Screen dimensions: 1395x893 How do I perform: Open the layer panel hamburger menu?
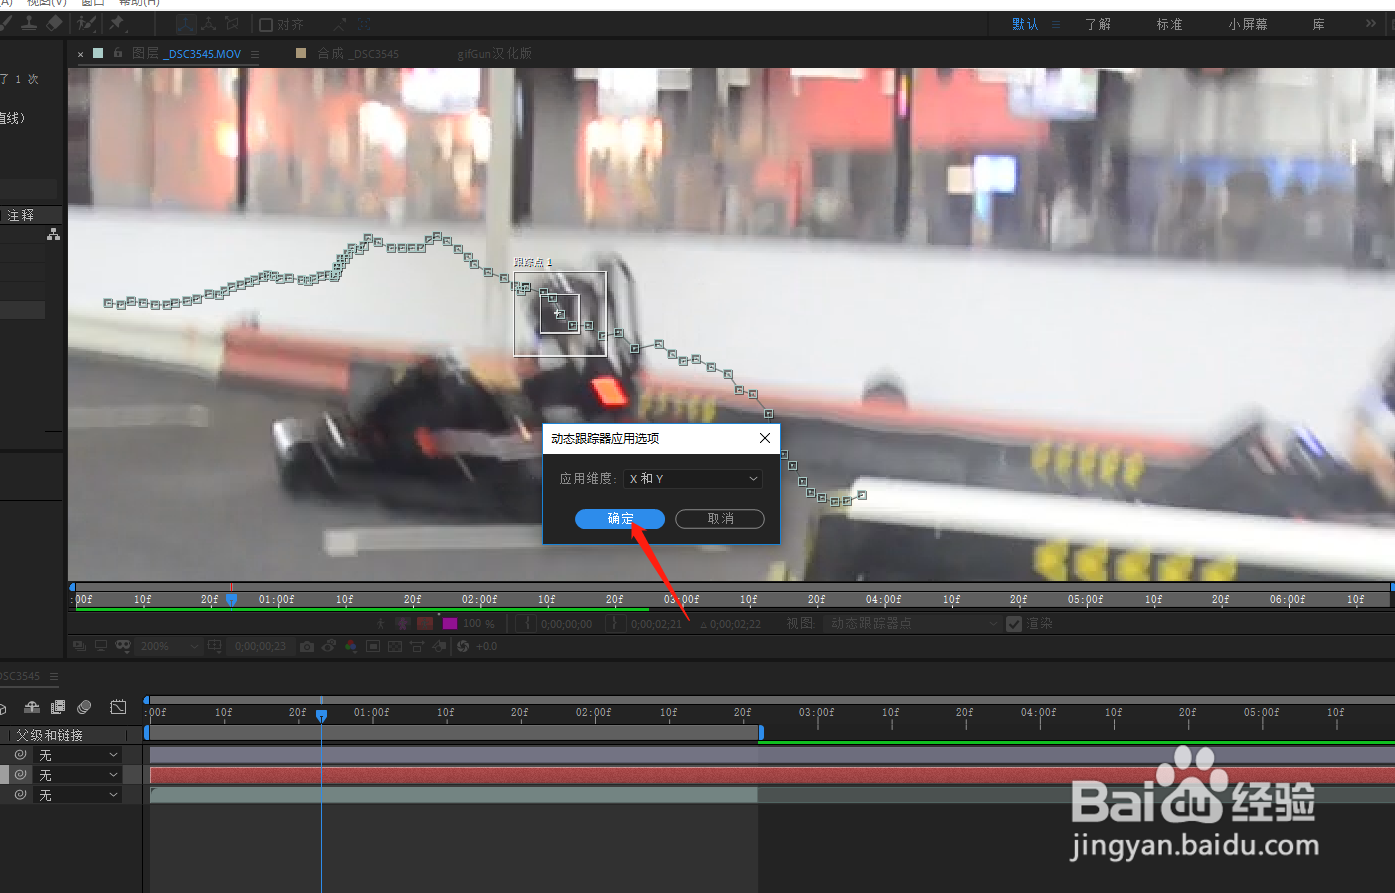point(255,54)
